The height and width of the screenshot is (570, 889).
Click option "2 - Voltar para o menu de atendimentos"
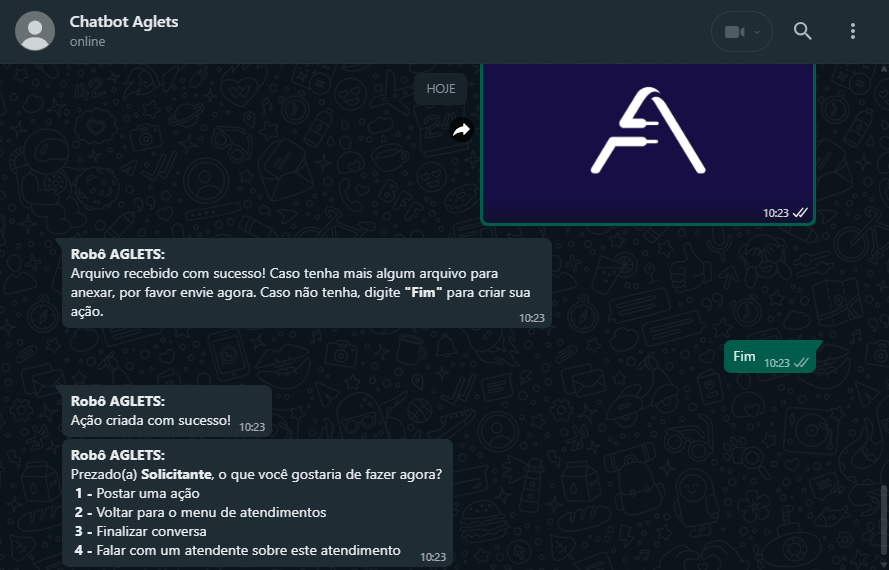pyautogui.click(x=200, y=512)
